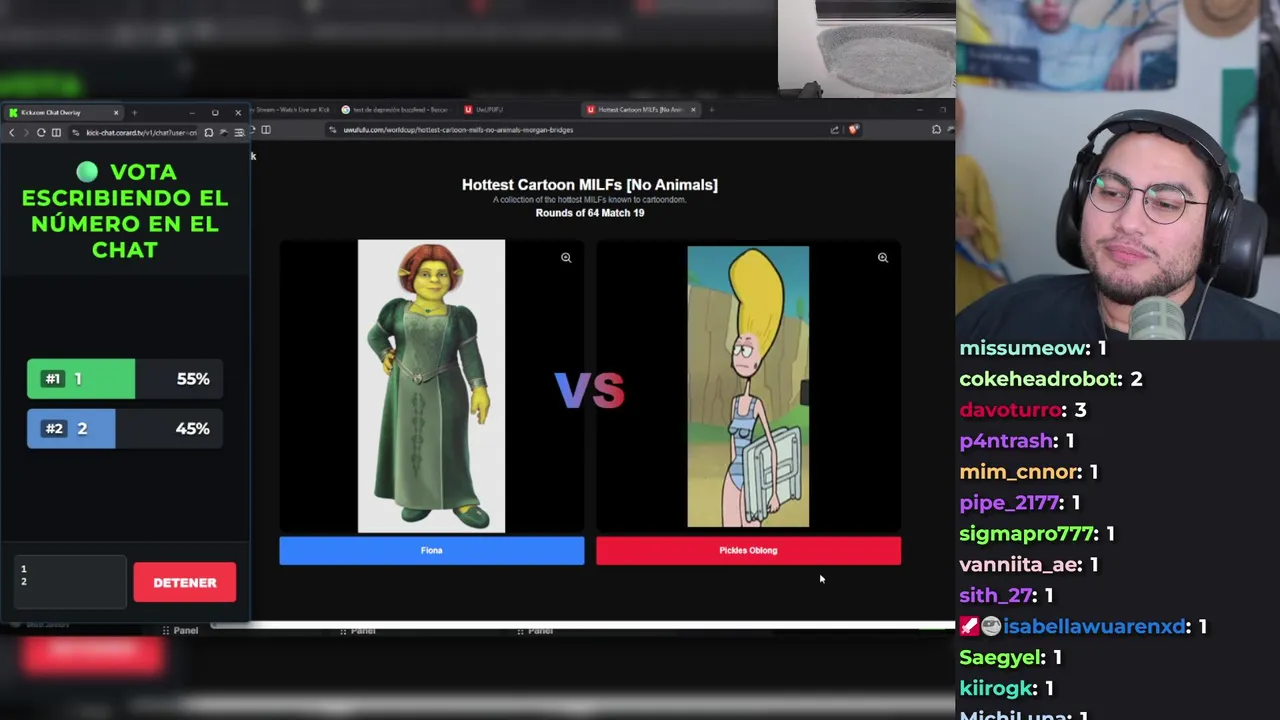Click chat message from cokeheadrobot

[x=1050, y=379]
